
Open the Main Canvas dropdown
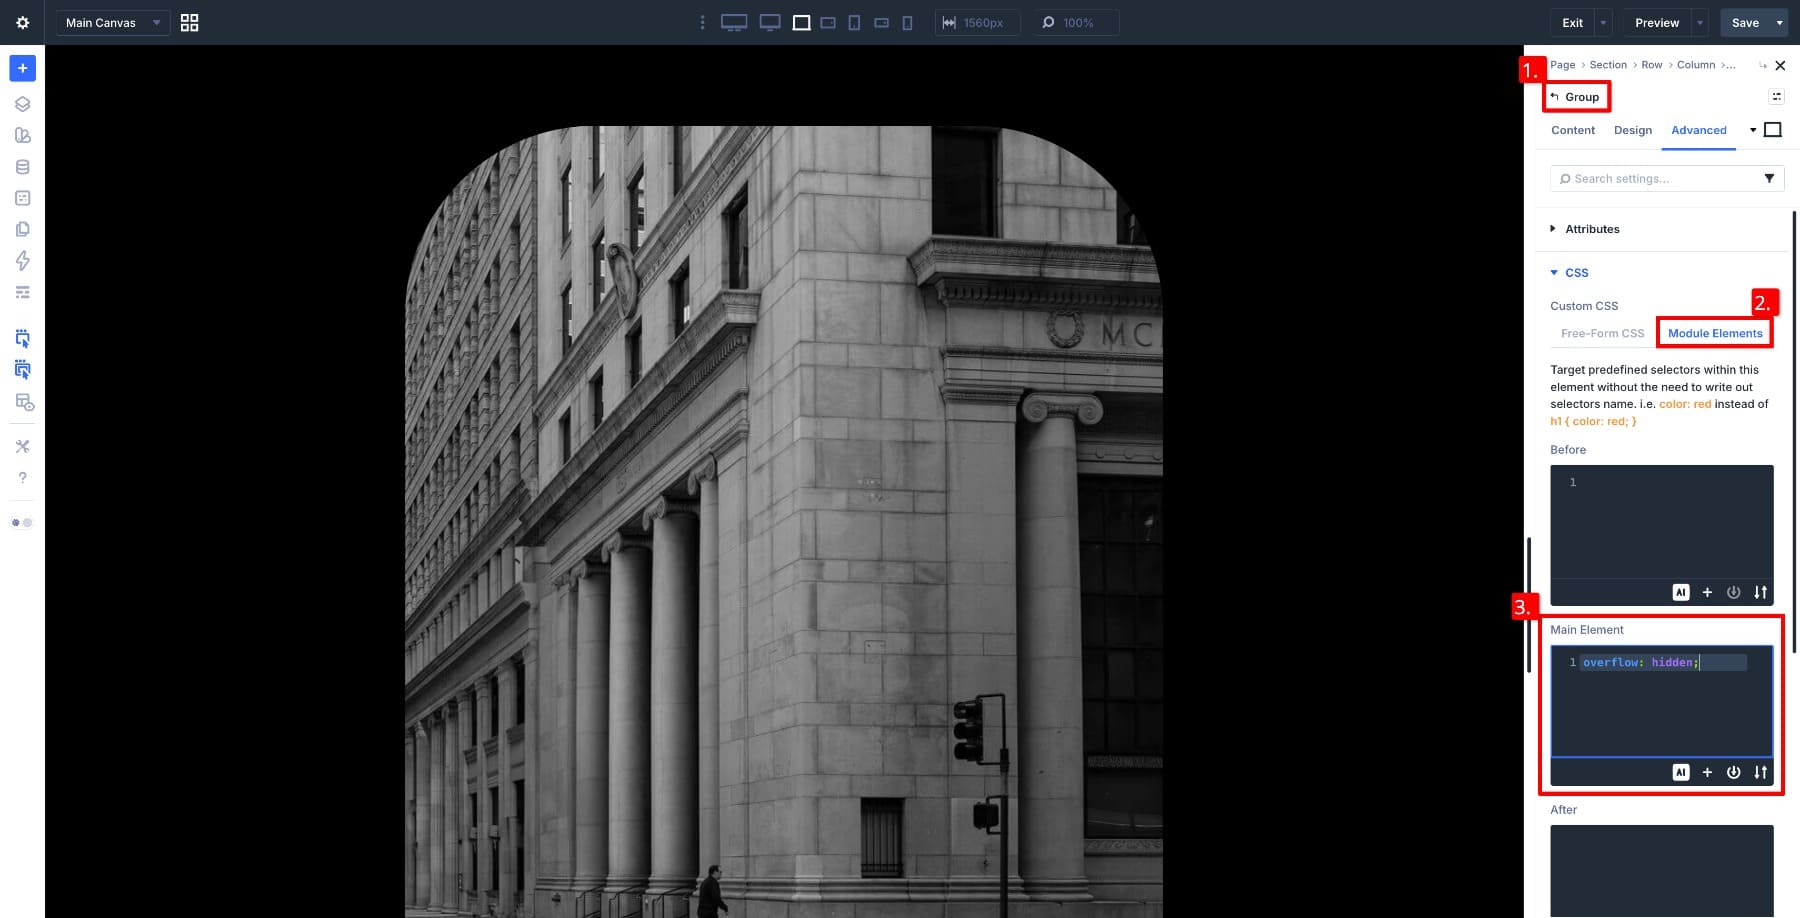point(112,22)
